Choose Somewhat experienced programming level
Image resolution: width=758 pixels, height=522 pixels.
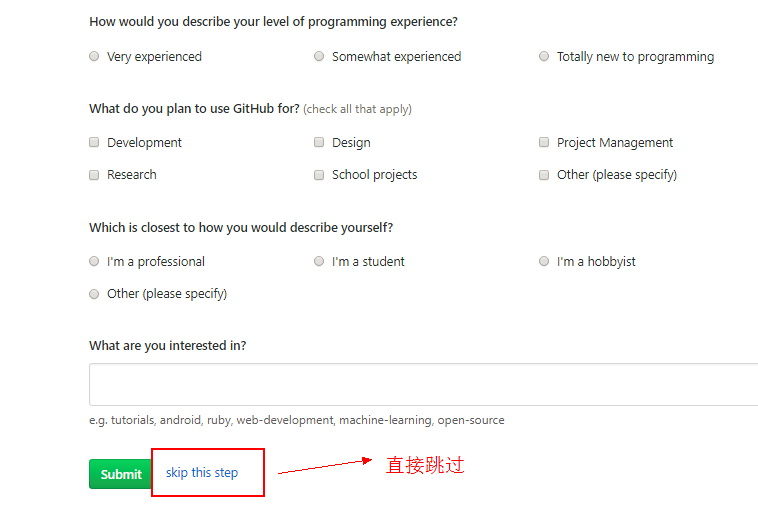pyautogui.click(x=319, y=57)
